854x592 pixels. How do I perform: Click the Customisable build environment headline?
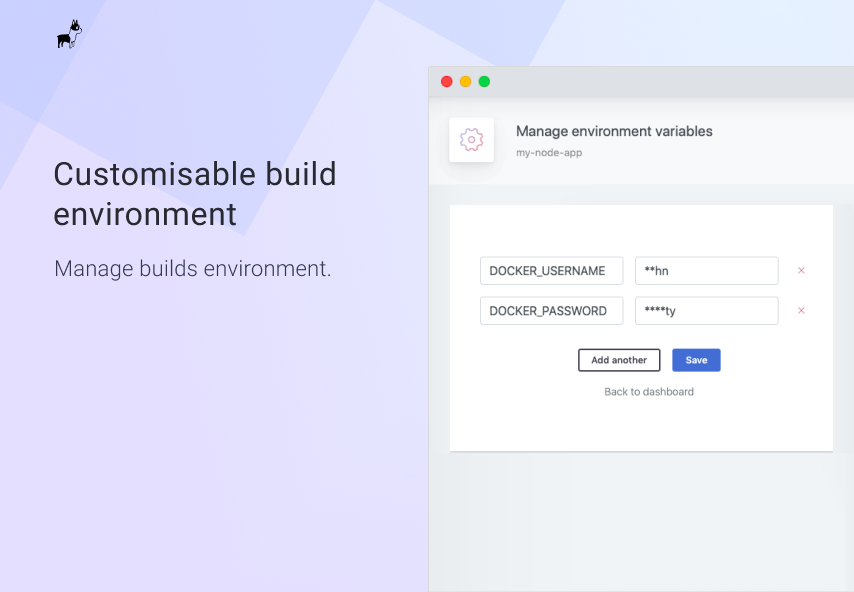pyautogui.click(x=195, y=194)
